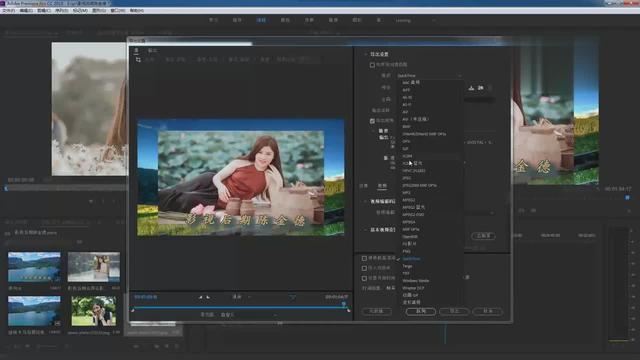Viewport: 640px width, 360px height.
Task: Click the Export button
Action: point(454,311)
